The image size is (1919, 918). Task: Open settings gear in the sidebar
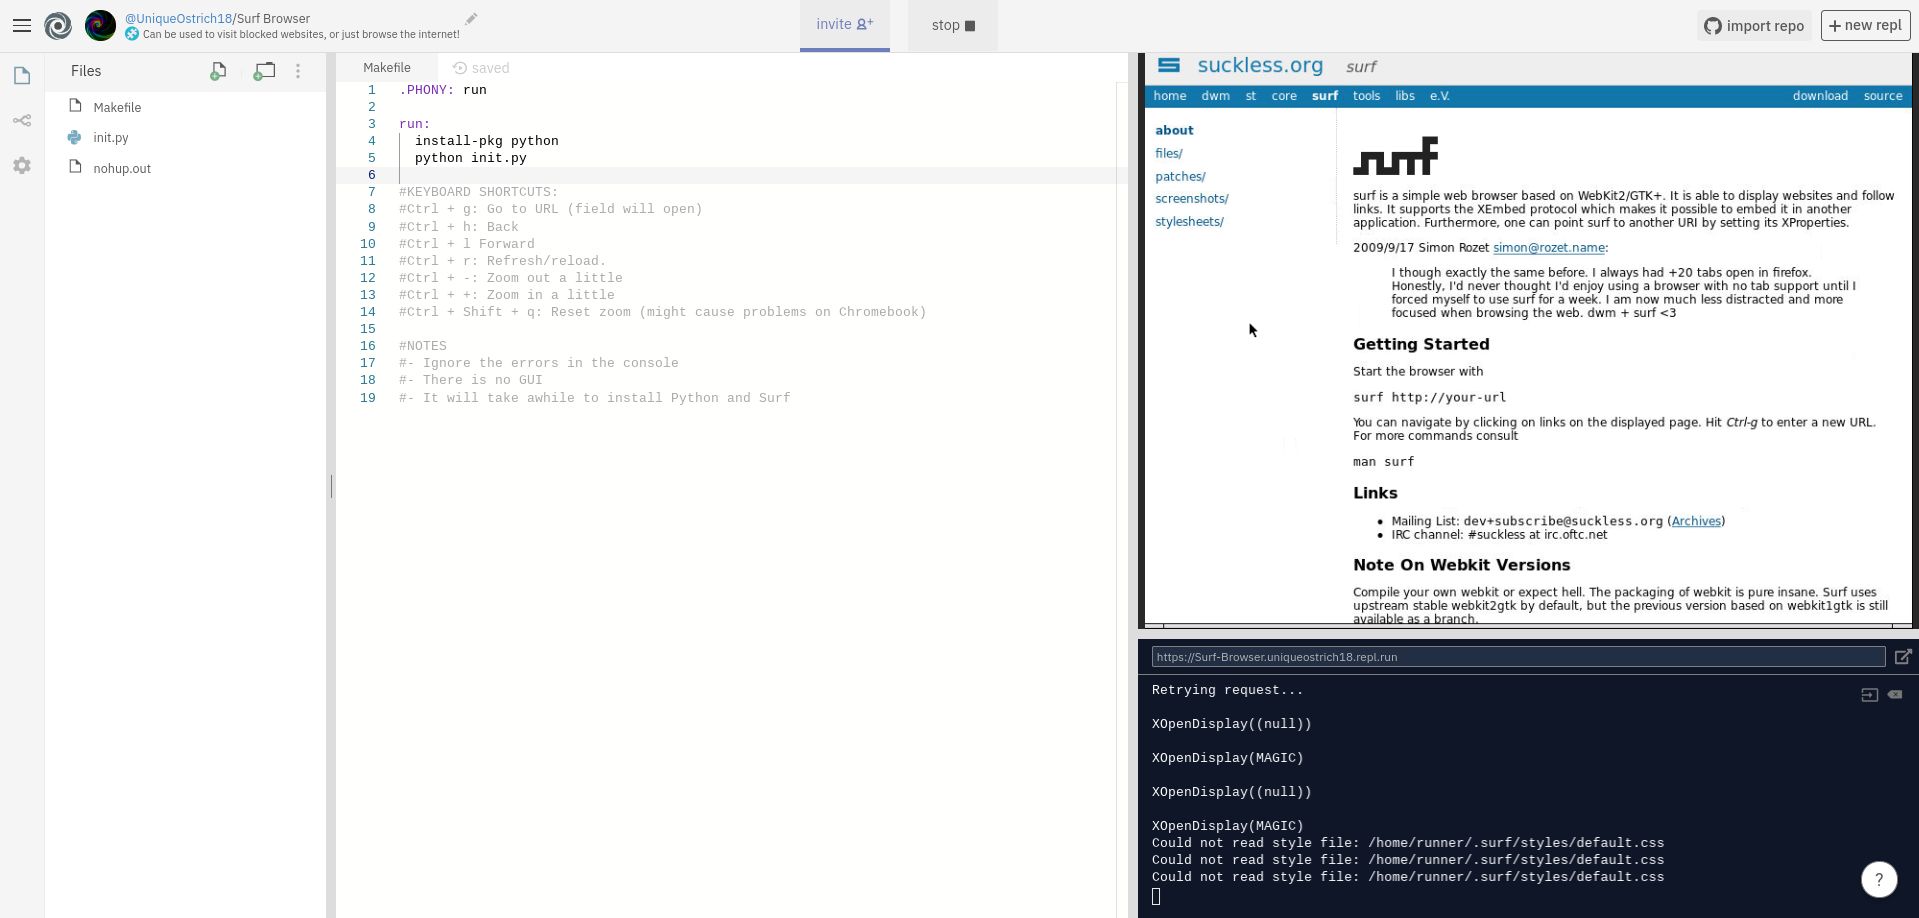tap(22, 166)
